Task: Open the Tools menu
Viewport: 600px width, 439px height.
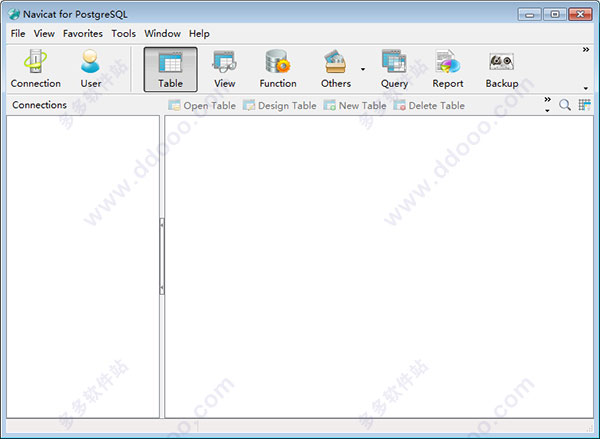Action: [124, 34]
